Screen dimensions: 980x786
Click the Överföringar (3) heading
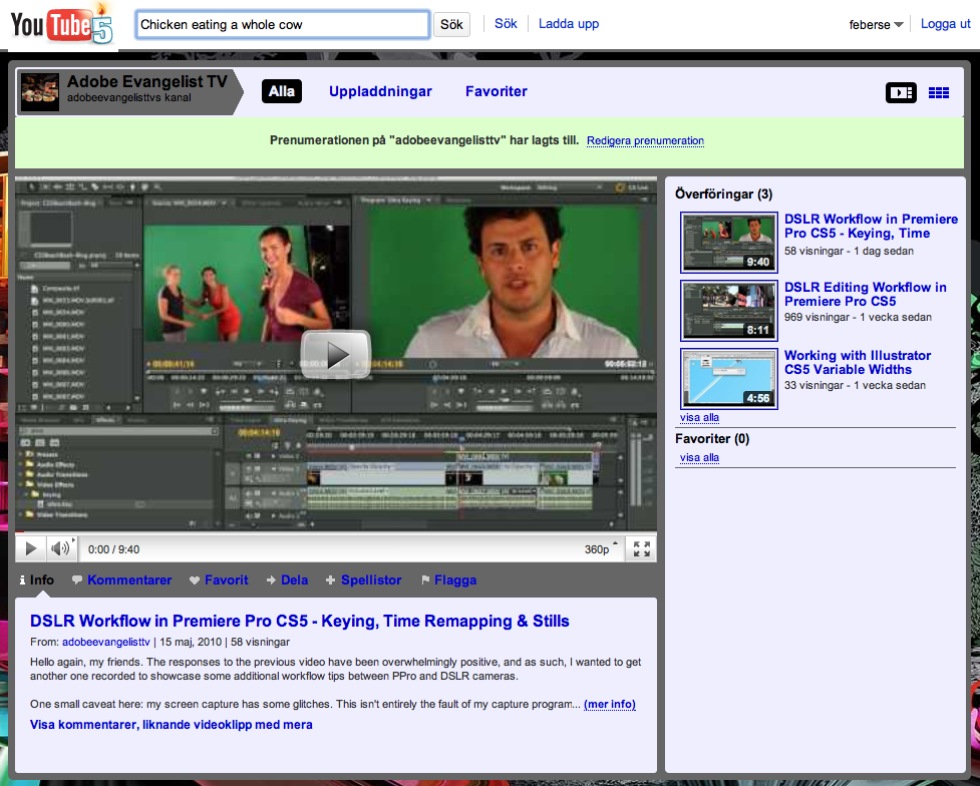pyautogui.click(x=724, y=194)
